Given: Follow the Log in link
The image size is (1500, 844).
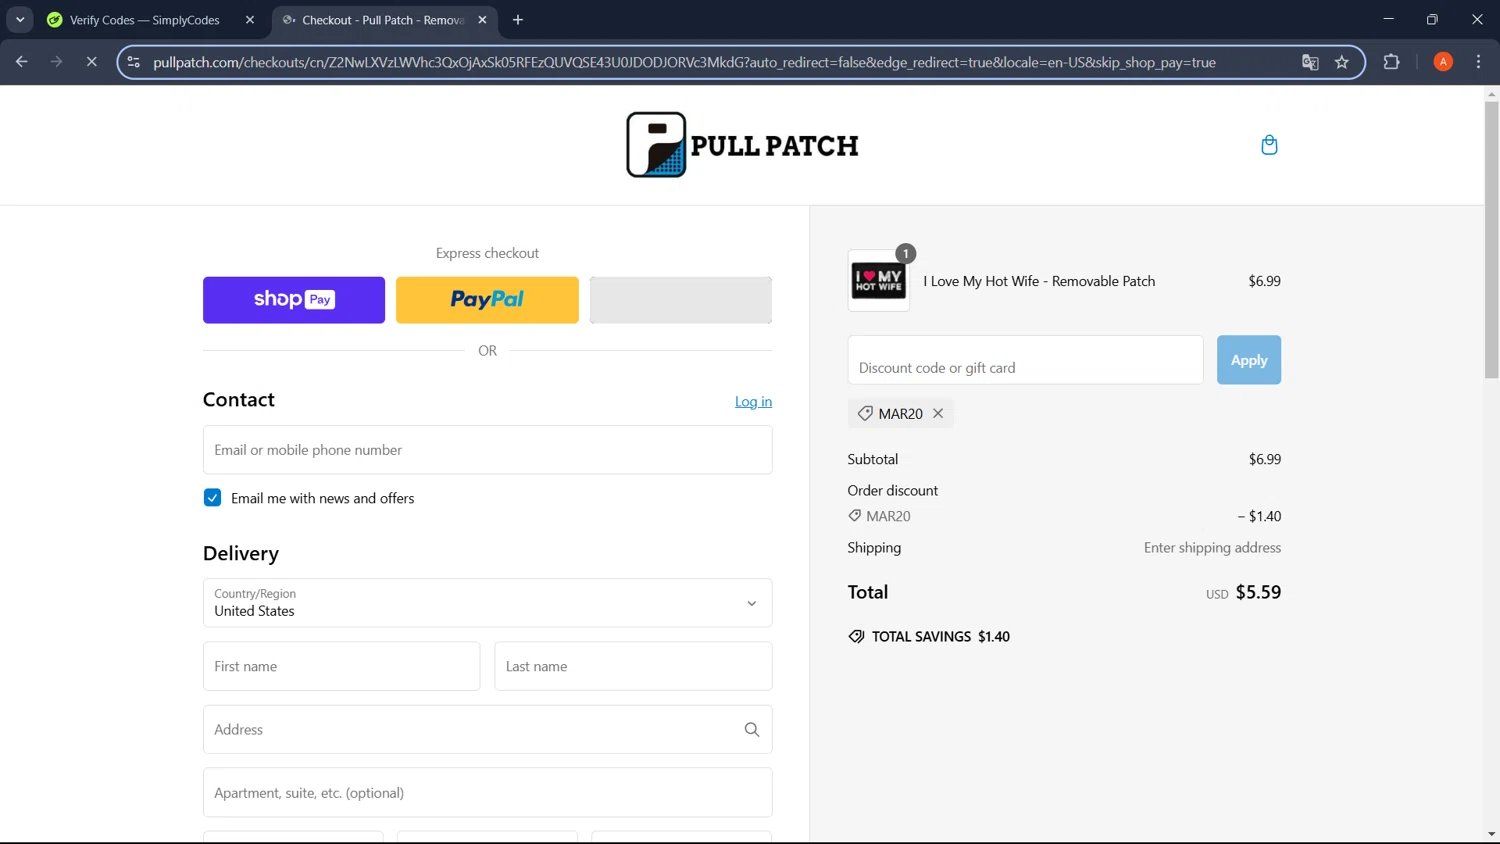Looking at the screenshot, I should (753, 401).
